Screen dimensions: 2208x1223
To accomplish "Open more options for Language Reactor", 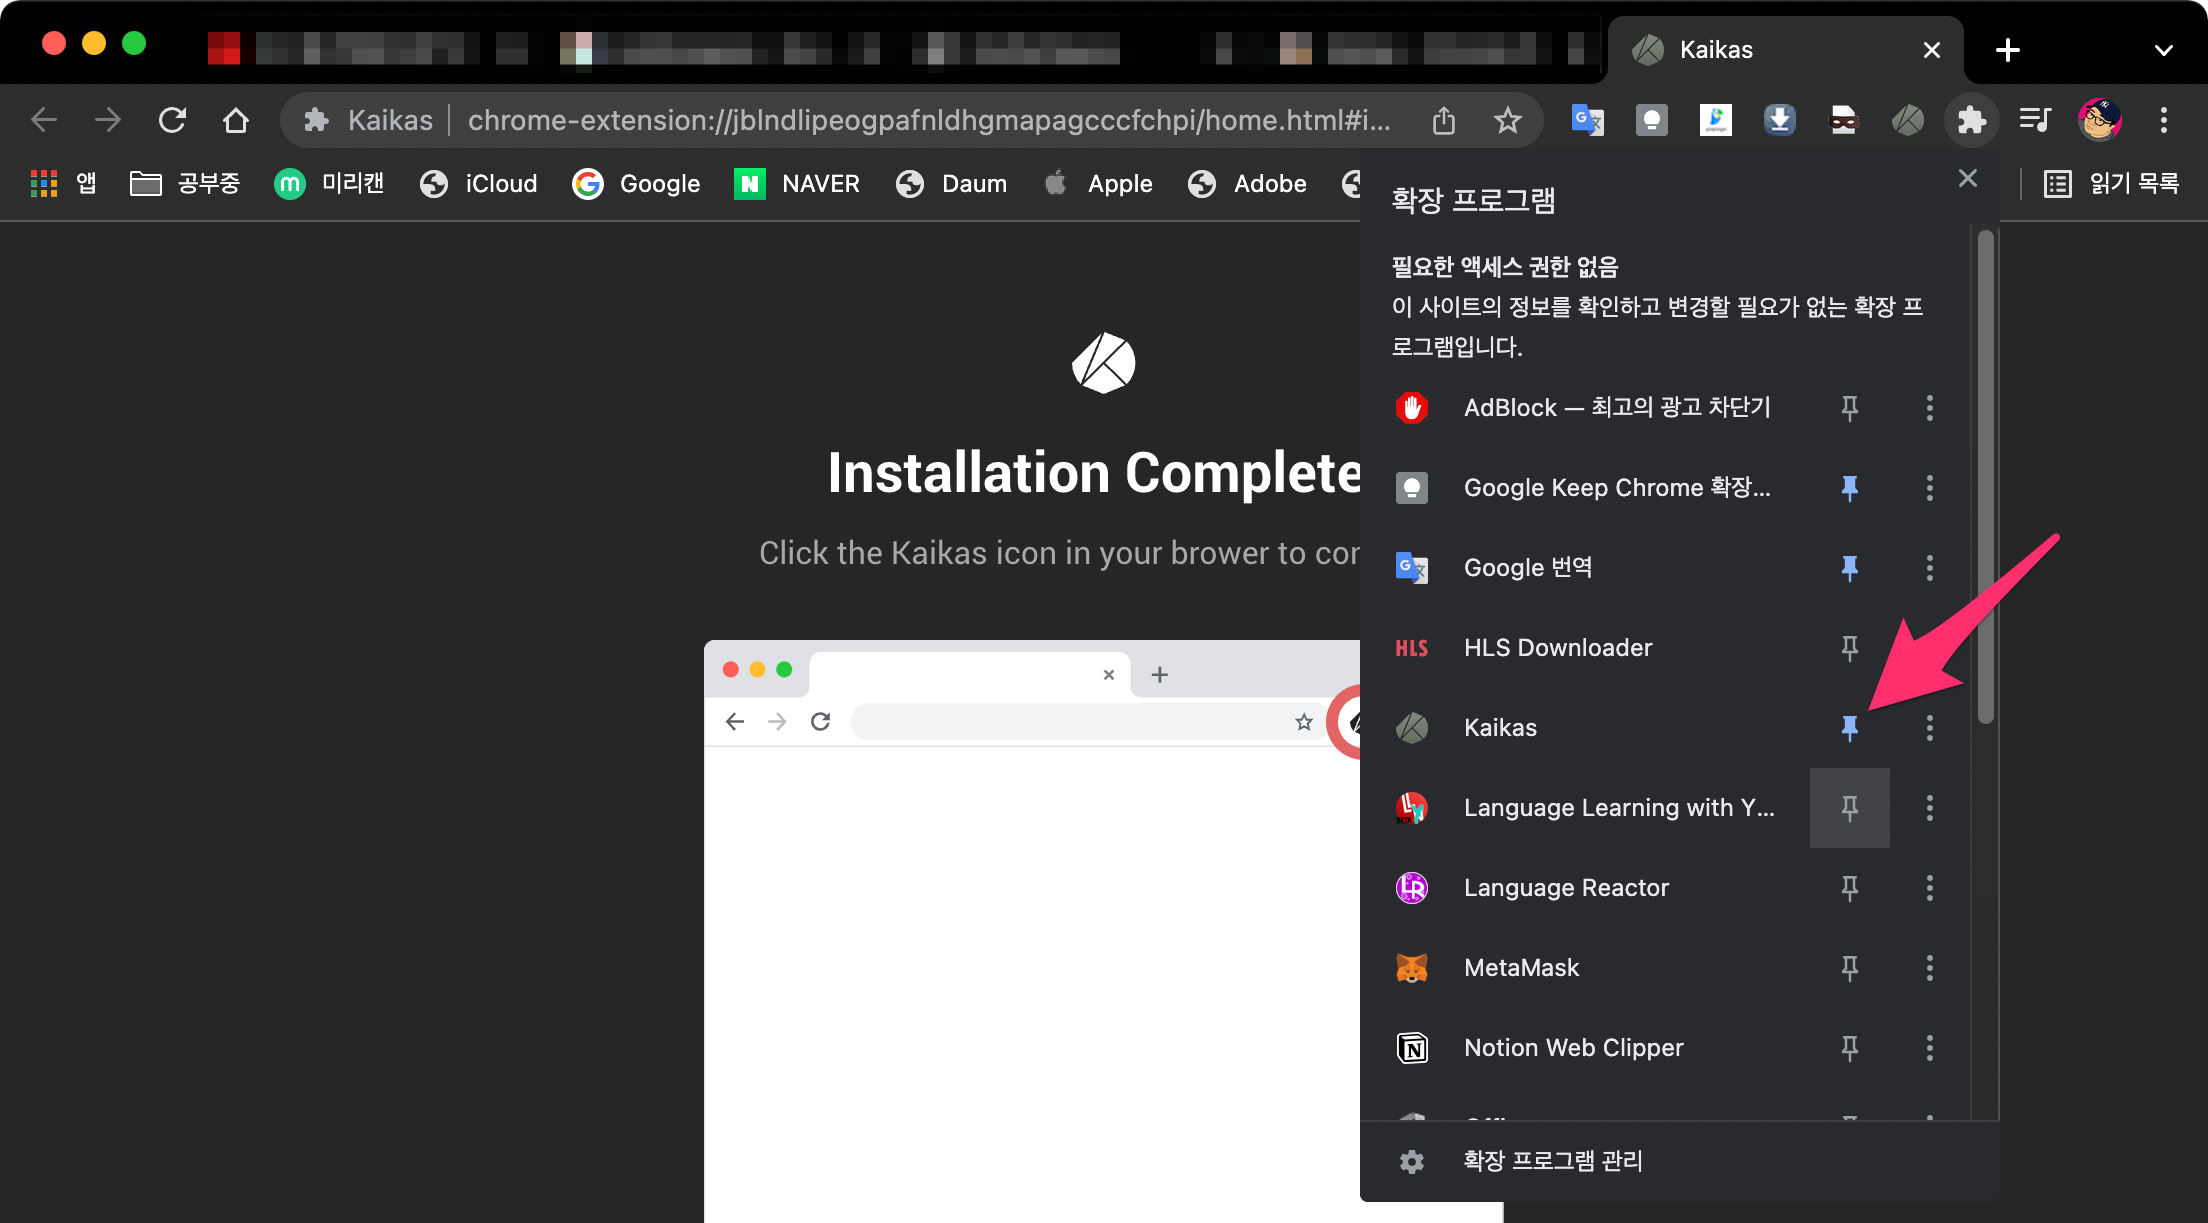I will coord(1929,888).
